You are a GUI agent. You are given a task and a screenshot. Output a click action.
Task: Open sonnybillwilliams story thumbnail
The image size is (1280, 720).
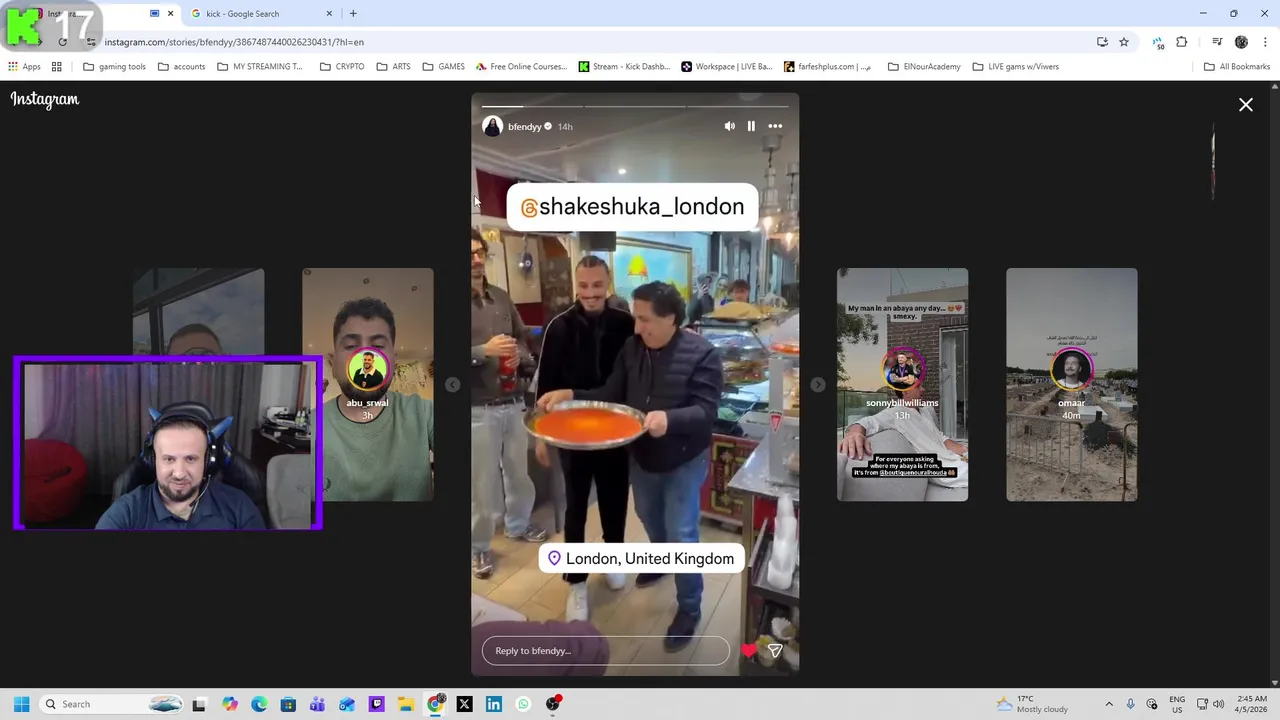click(x=902, y=385)
